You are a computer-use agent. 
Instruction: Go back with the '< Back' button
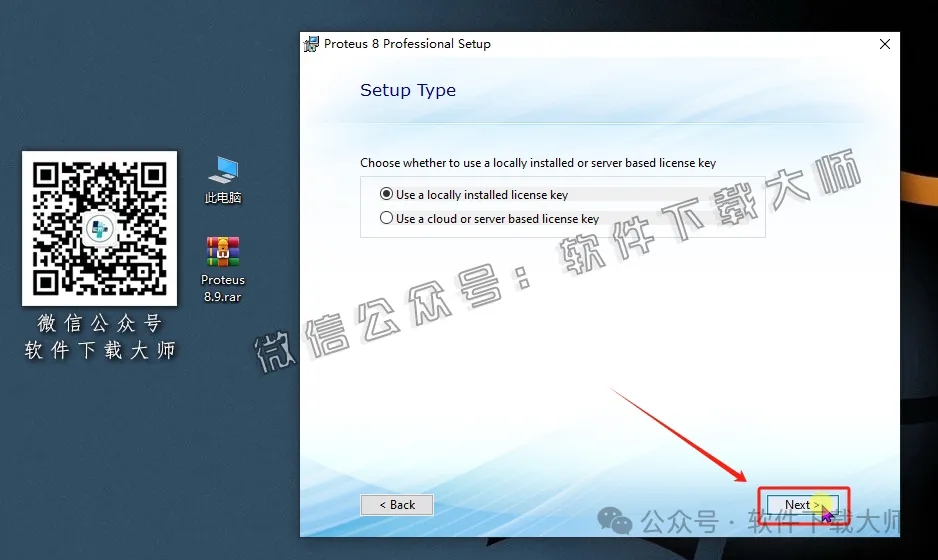pyautogui.click(x=397, y=505)
